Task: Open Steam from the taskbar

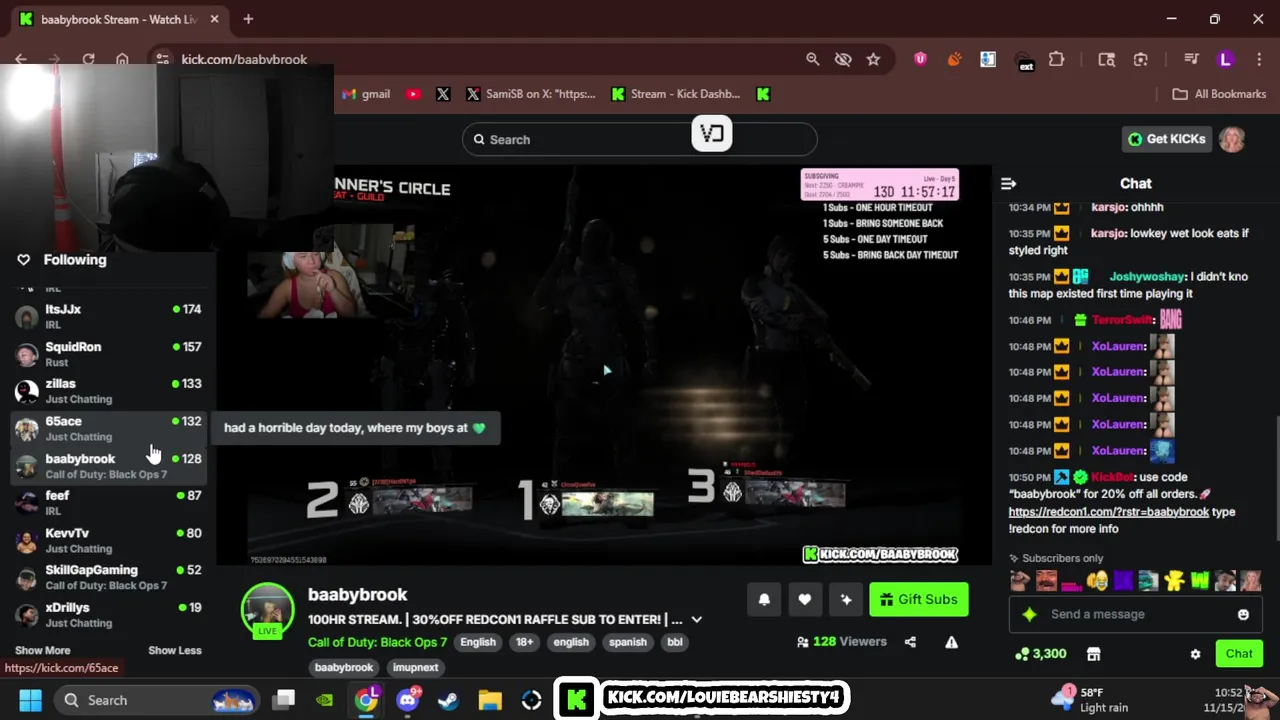Action: coord(447,700)
